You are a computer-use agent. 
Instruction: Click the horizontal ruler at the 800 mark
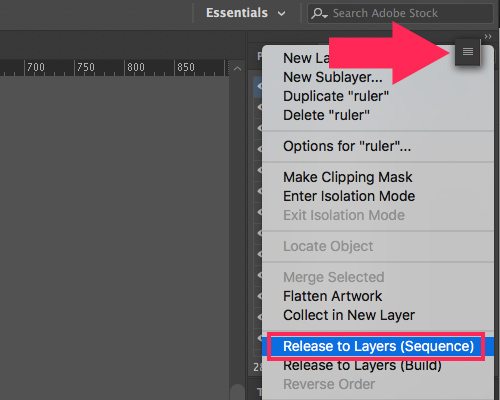[136, 68]
